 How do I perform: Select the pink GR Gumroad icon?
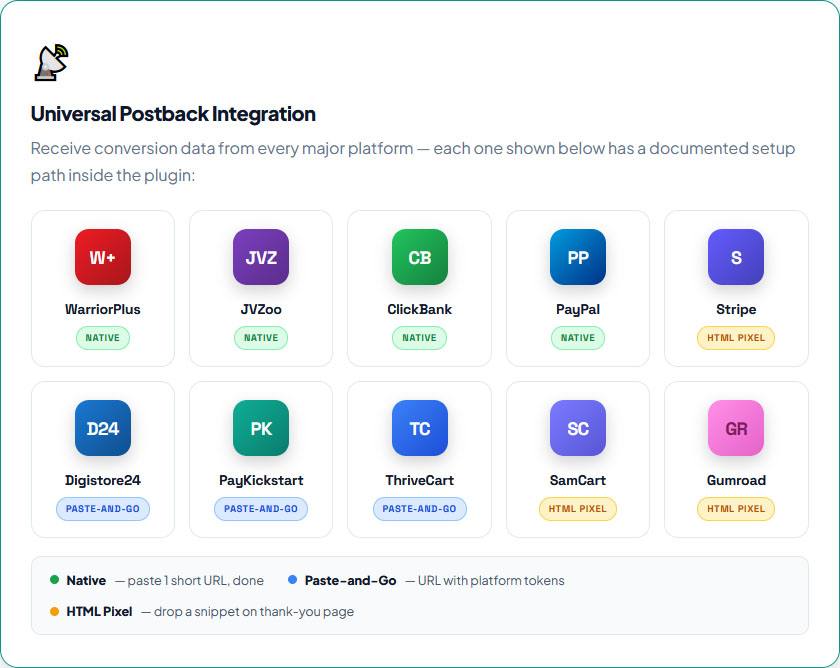[x=736, y=428]
